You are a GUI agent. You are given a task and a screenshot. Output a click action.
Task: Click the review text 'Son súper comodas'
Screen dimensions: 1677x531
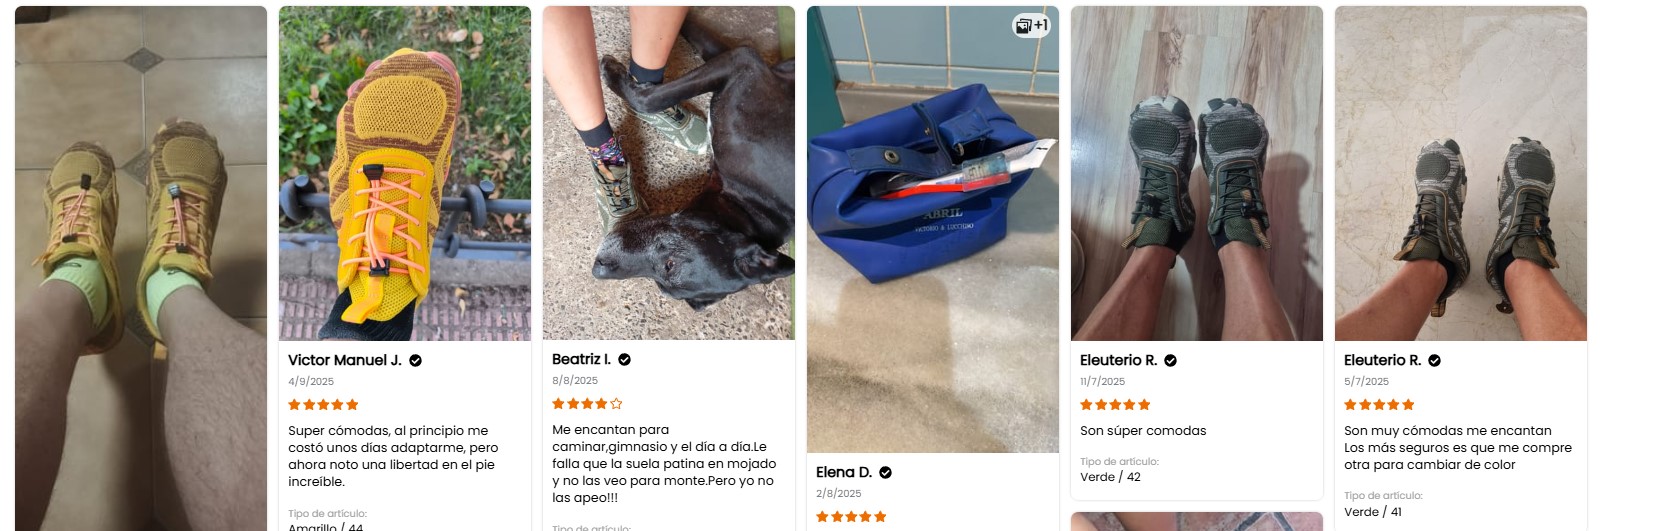tap(1143, 431)
